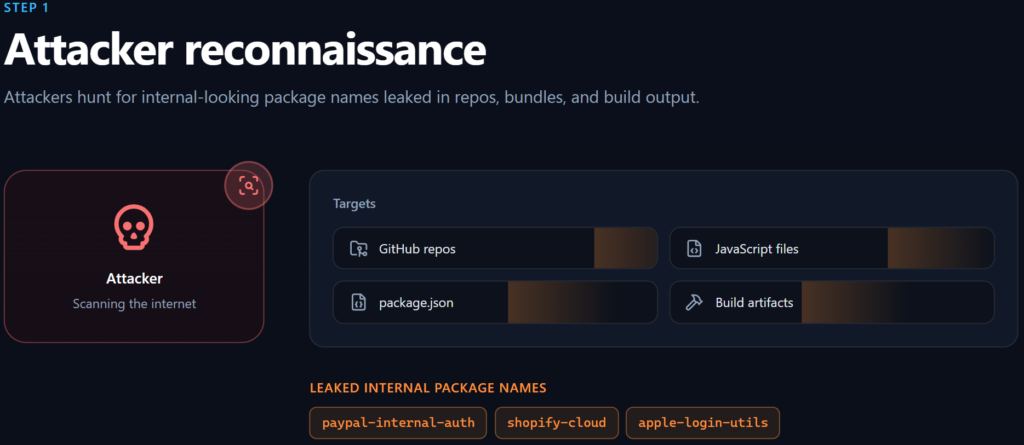Click the apple-login-utils package chip

pyautogui.click(x=703, y=423)
